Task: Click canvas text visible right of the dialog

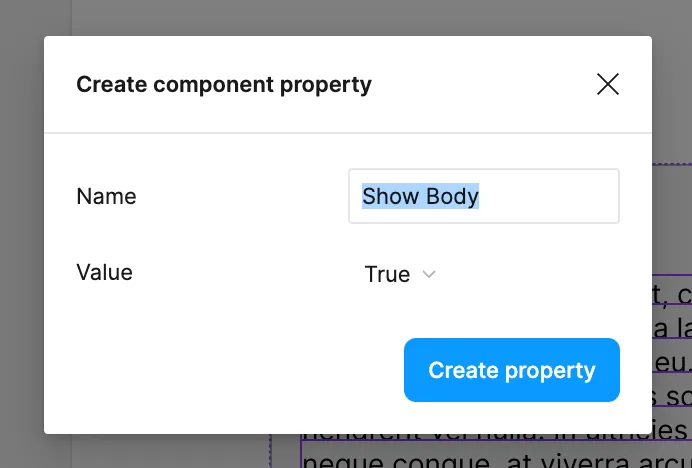Action: point(671,330)
